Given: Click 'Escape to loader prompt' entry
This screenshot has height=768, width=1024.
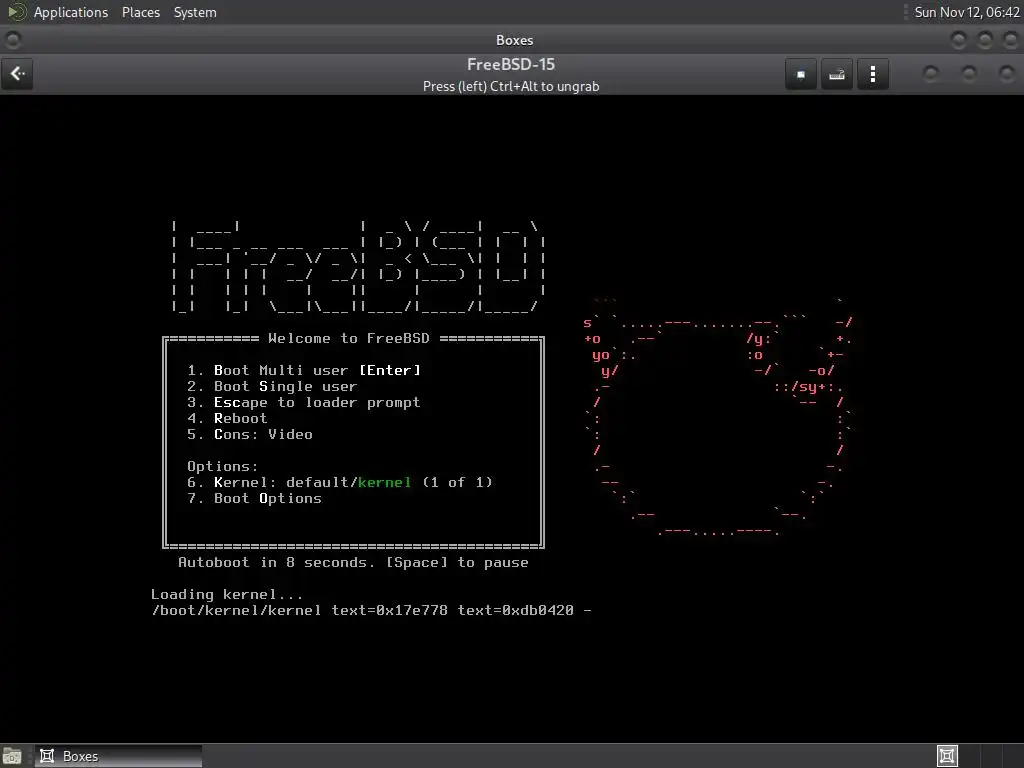Looking at the screenshot, I should pyautogui.click(x=304, y=402).
